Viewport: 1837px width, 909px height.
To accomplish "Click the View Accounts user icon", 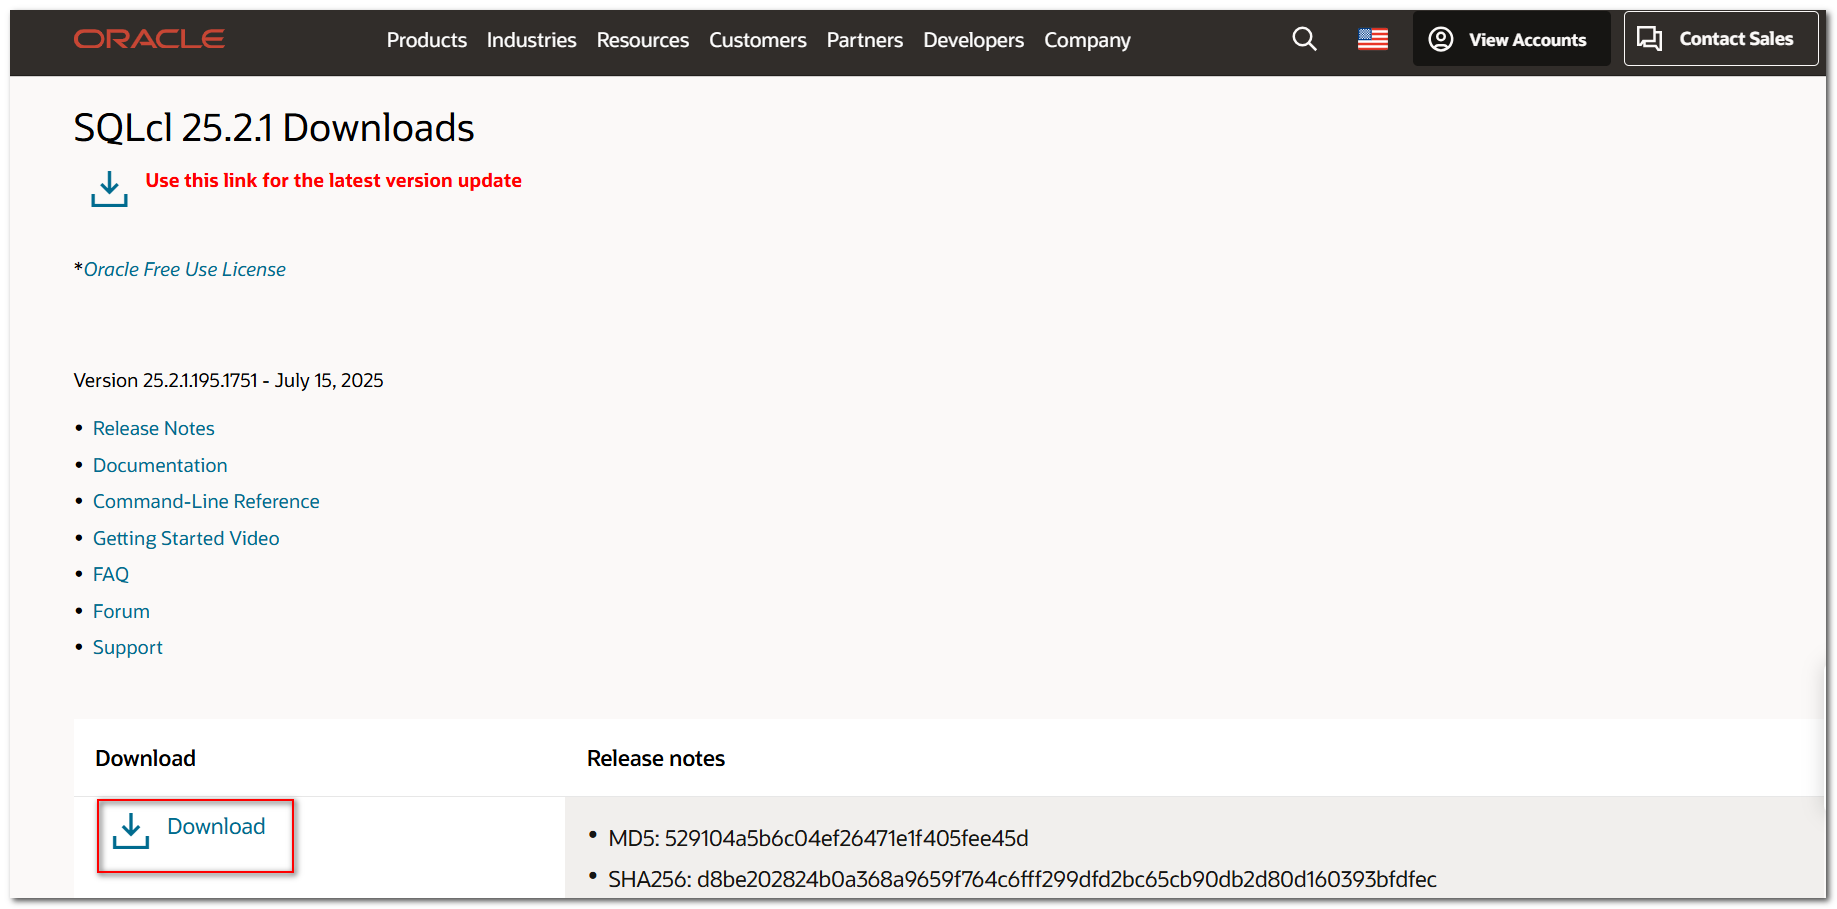I will coord(1440,39).
